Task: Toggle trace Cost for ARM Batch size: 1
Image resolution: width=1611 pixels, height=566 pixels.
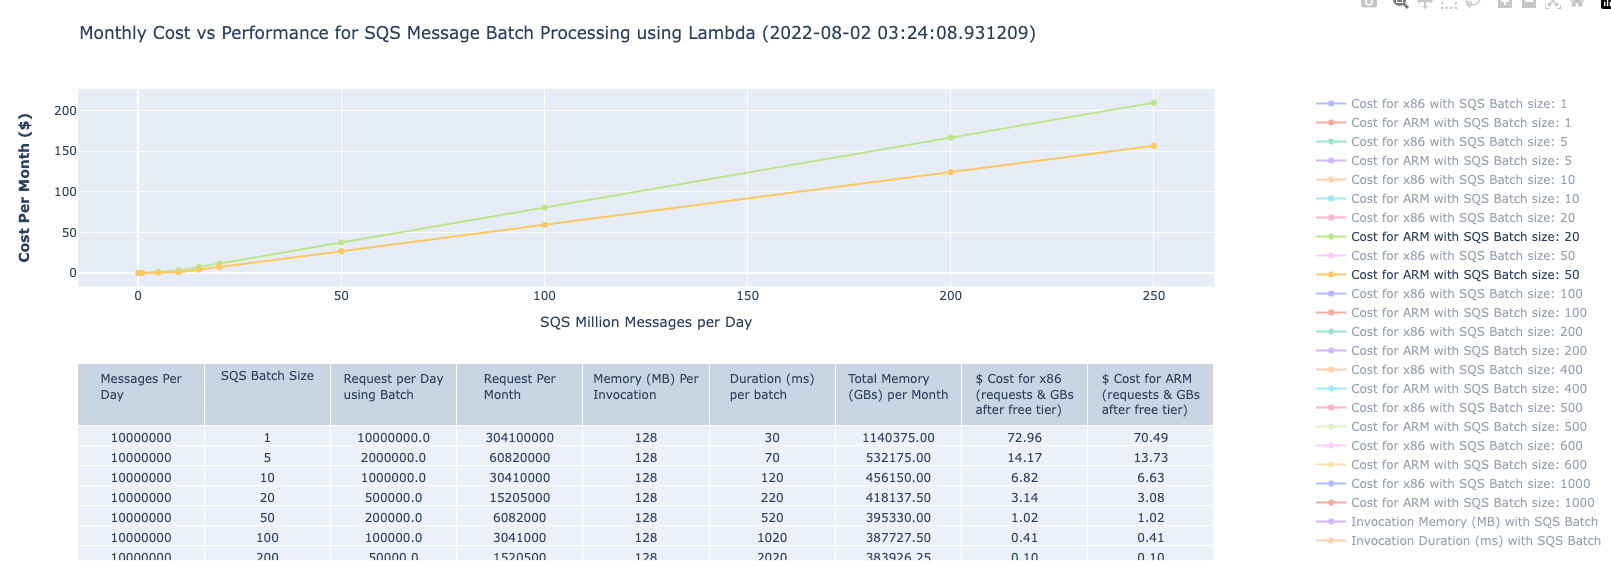Action: point(1444,123)
